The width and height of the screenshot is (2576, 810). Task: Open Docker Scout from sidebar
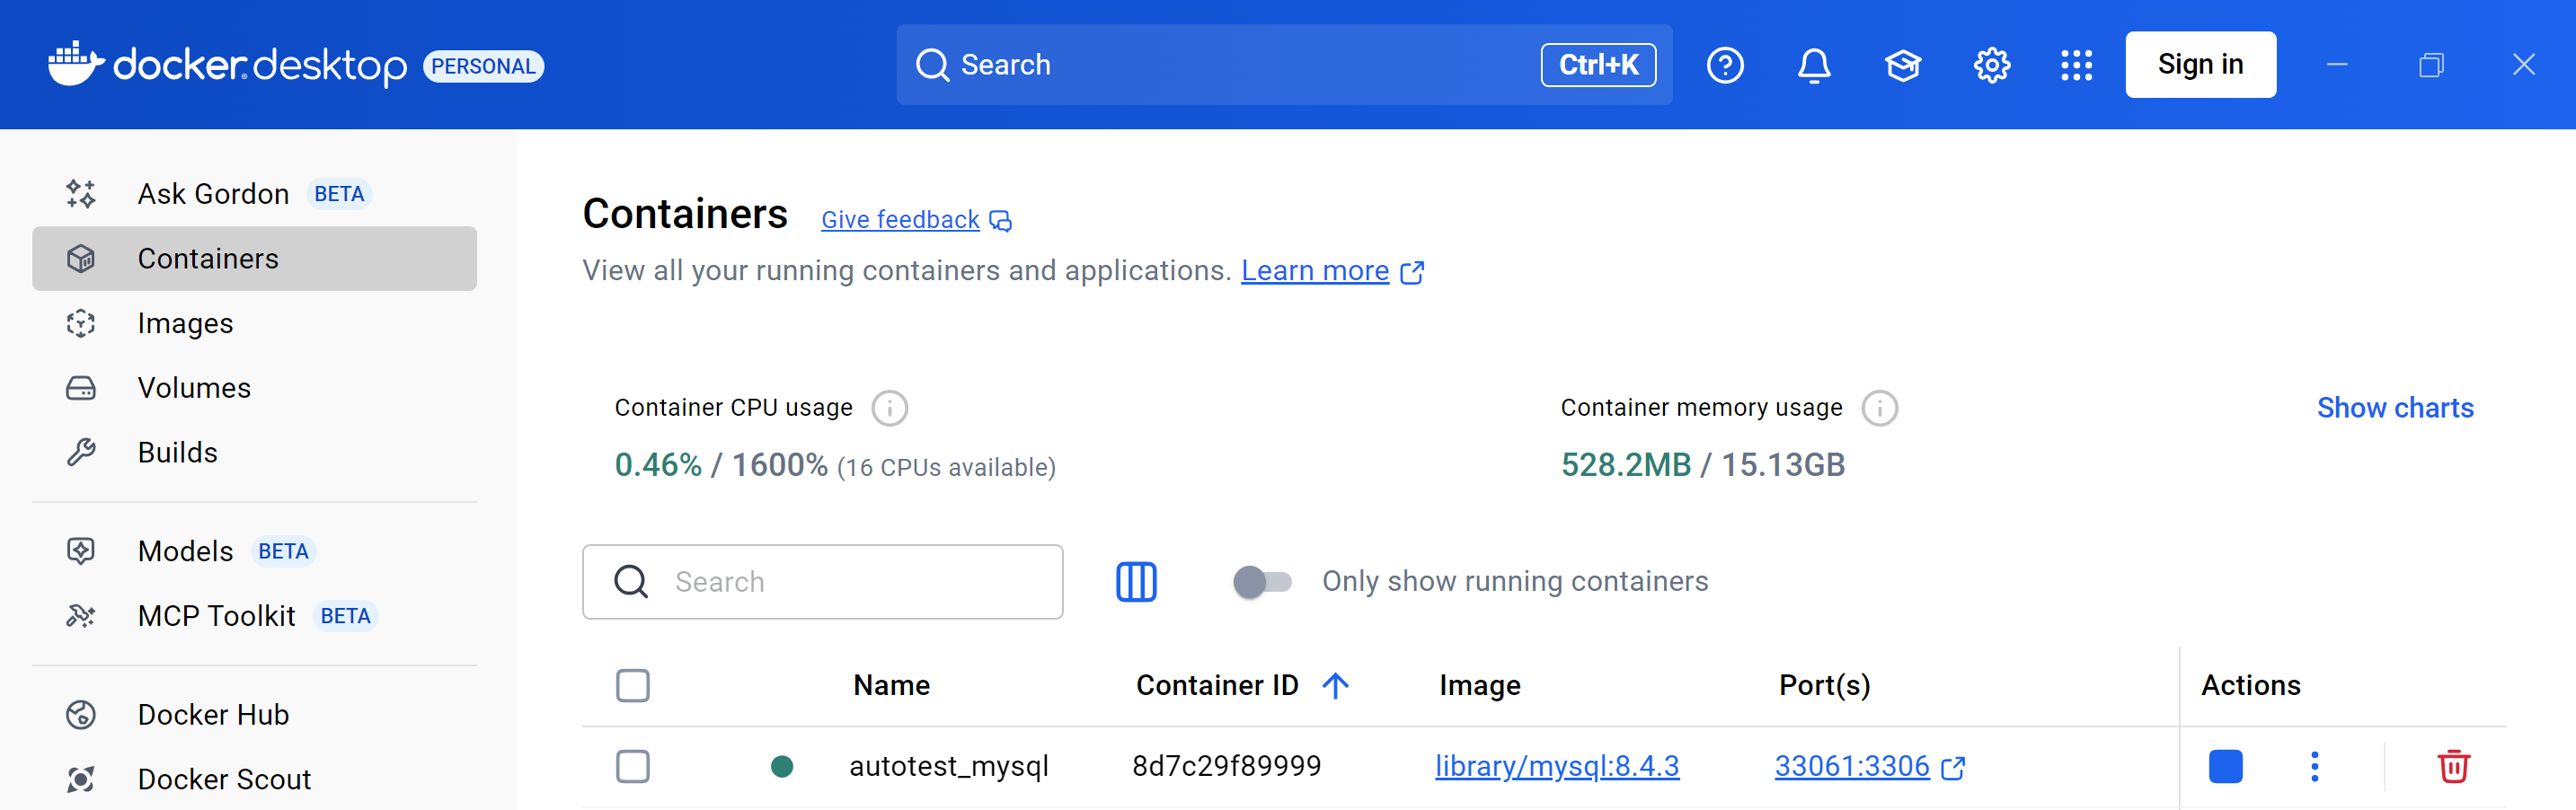point(254,778)
